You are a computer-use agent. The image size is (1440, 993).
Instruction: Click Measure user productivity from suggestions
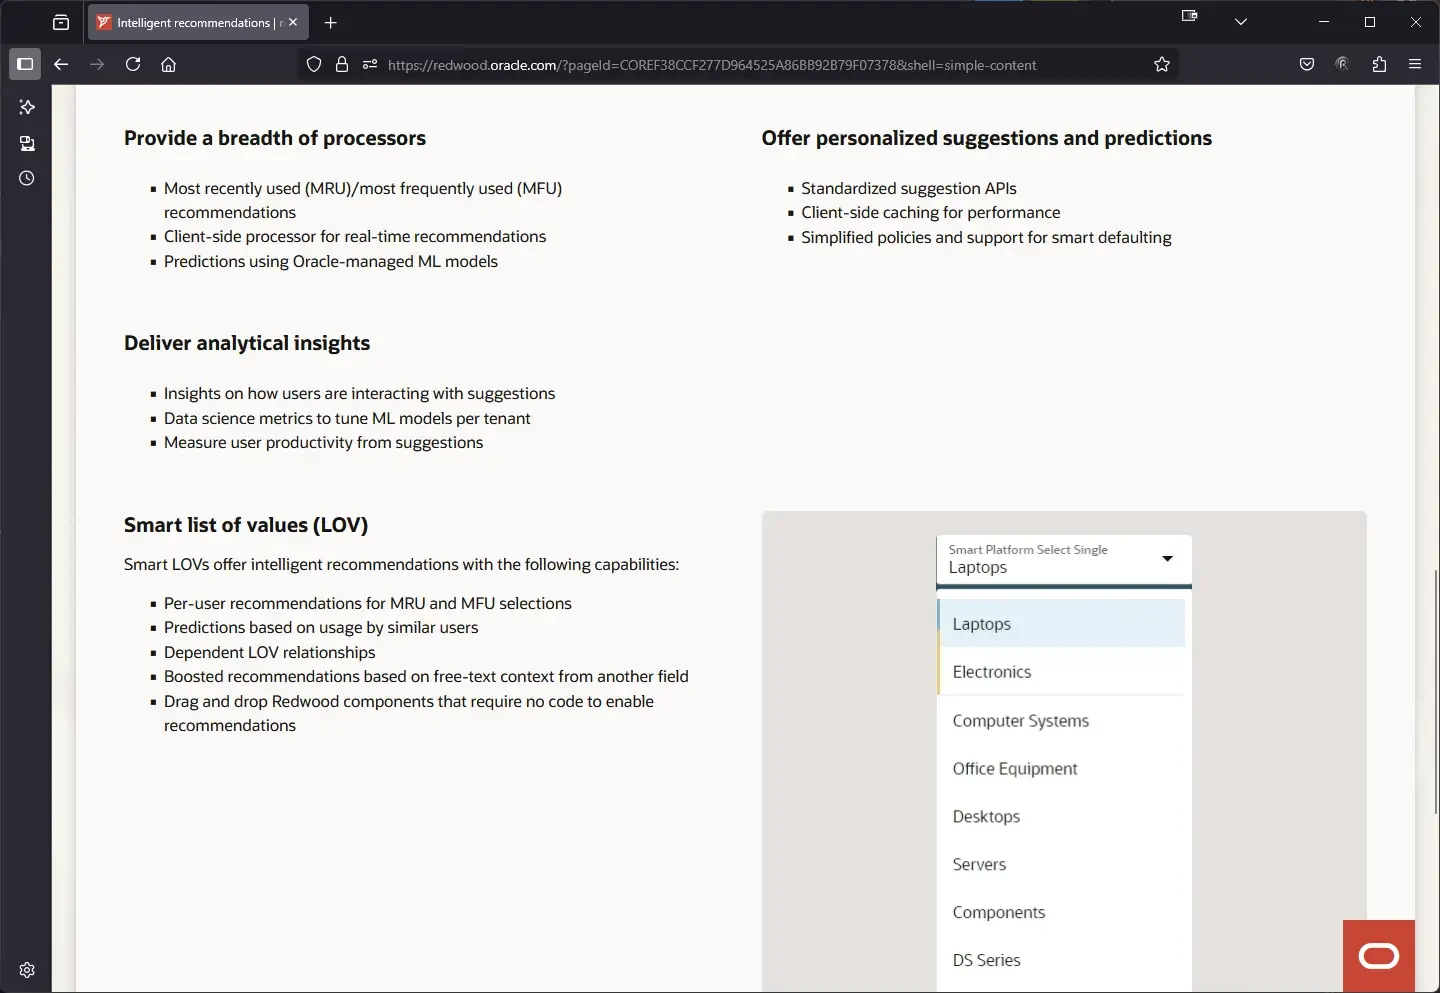coord(324,442)
